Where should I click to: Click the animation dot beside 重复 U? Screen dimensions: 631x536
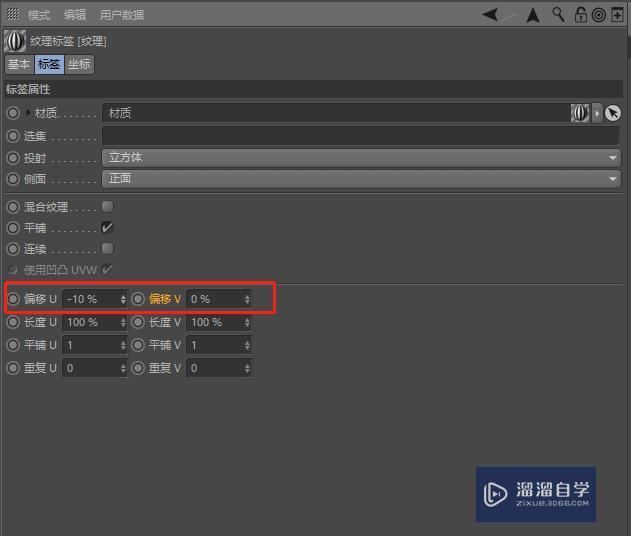pos(13,368)
